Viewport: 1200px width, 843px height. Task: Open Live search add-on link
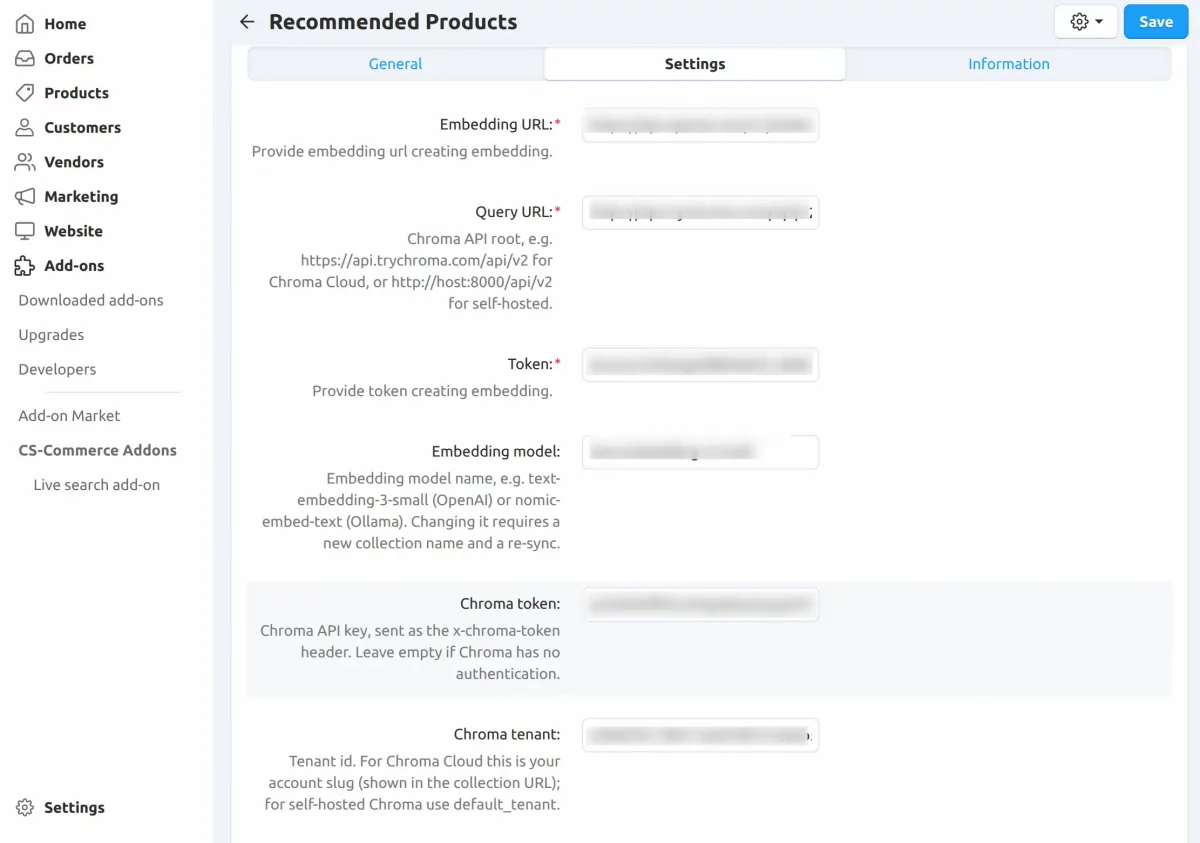pos(97,485)
